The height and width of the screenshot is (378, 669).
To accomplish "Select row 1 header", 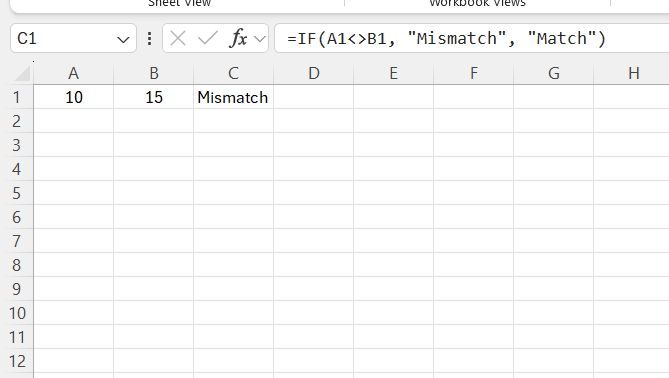I will [x=17, y=97].
